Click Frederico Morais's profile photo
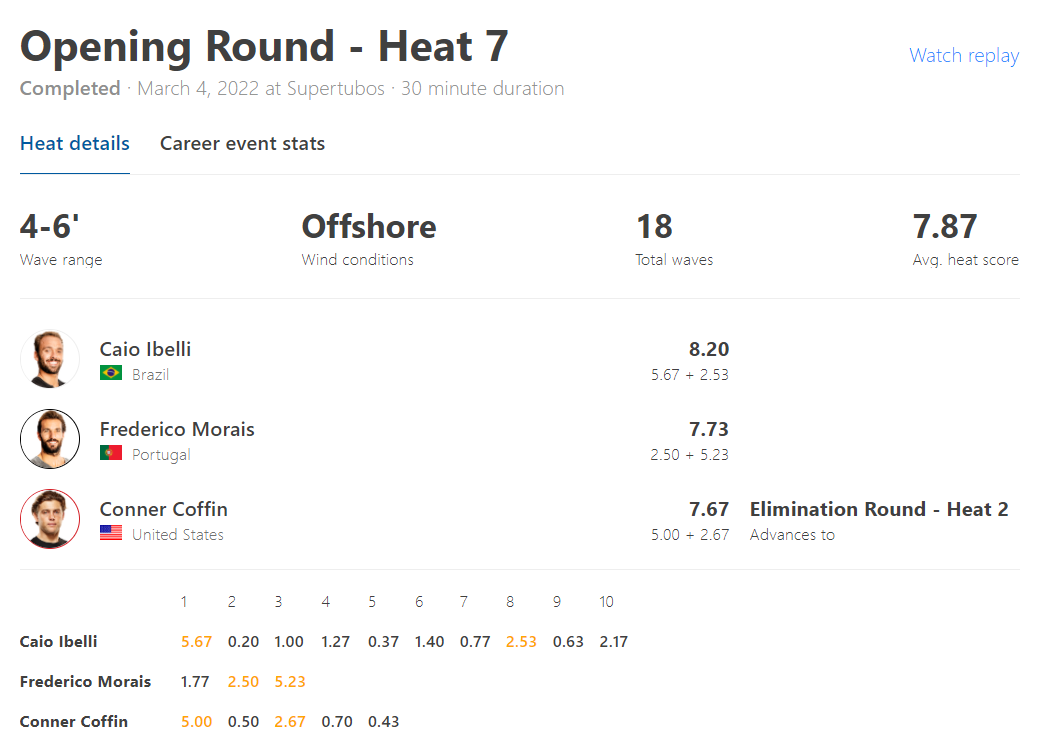This screenshot has width=1042, height=756. coord(50,439)
